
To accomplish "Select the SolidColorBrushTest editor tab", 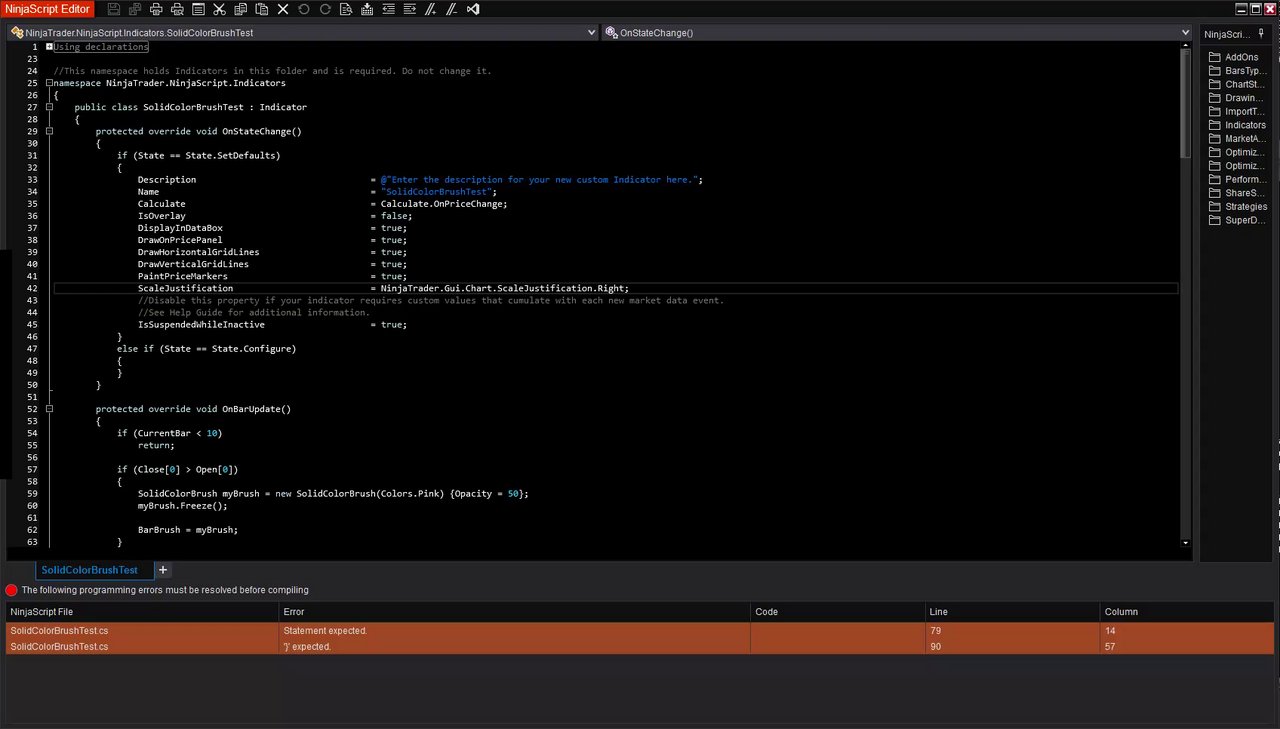I will (x=90, y=570).
